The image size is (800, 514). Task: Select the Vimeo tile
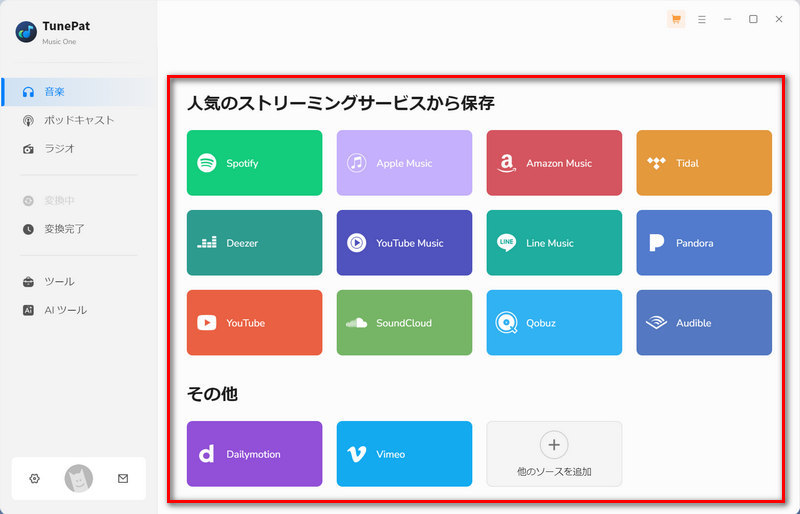coord(404,454)
